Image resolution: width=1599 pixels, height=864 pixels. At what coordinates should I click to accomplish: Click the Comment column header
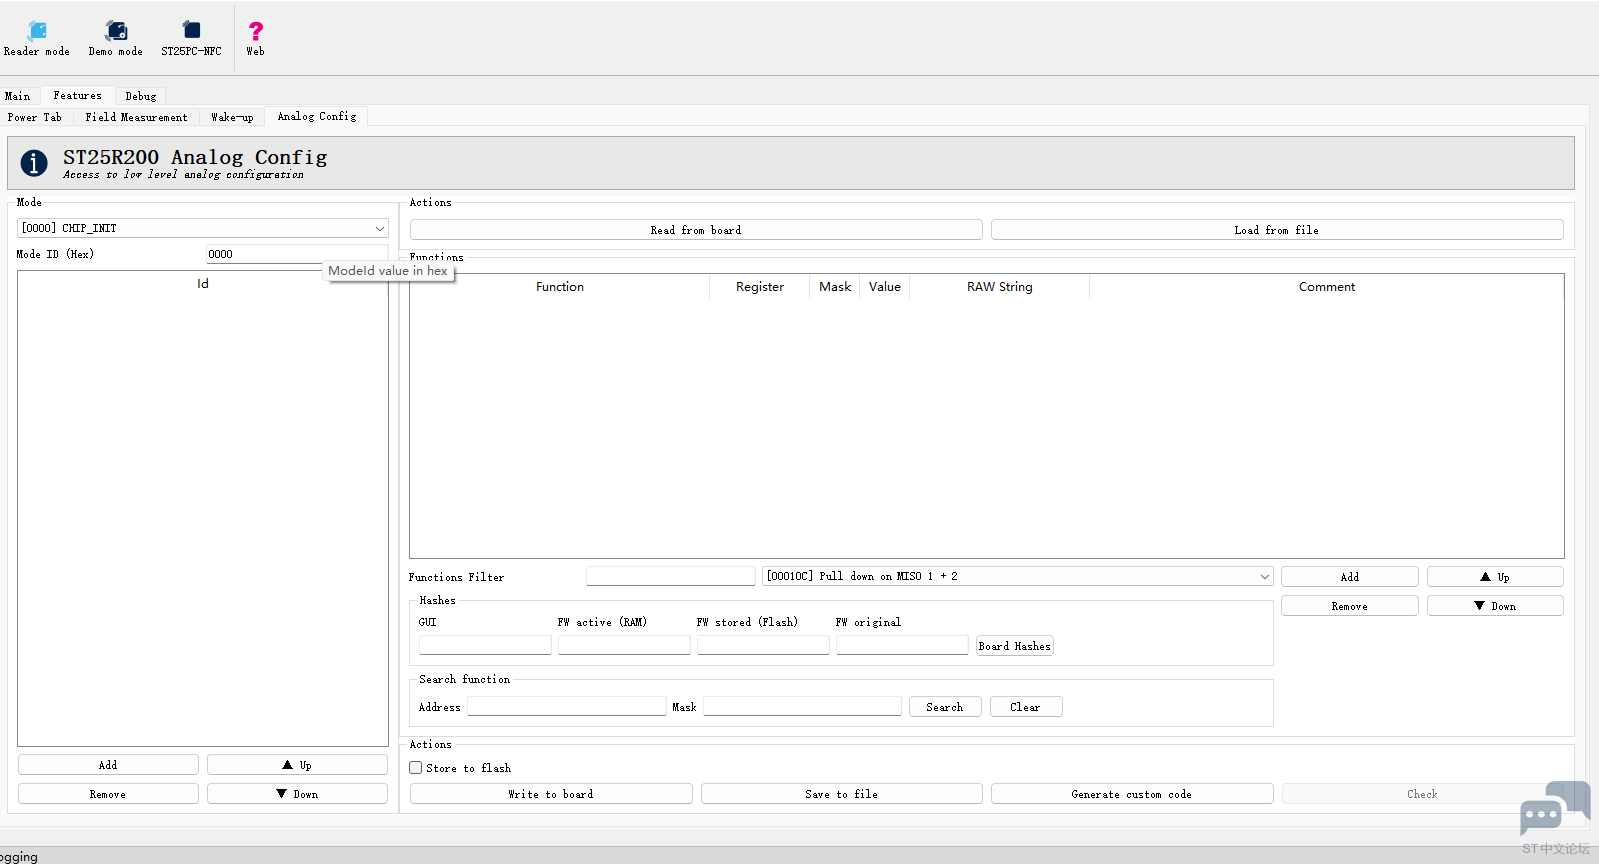click(1327, 287)
